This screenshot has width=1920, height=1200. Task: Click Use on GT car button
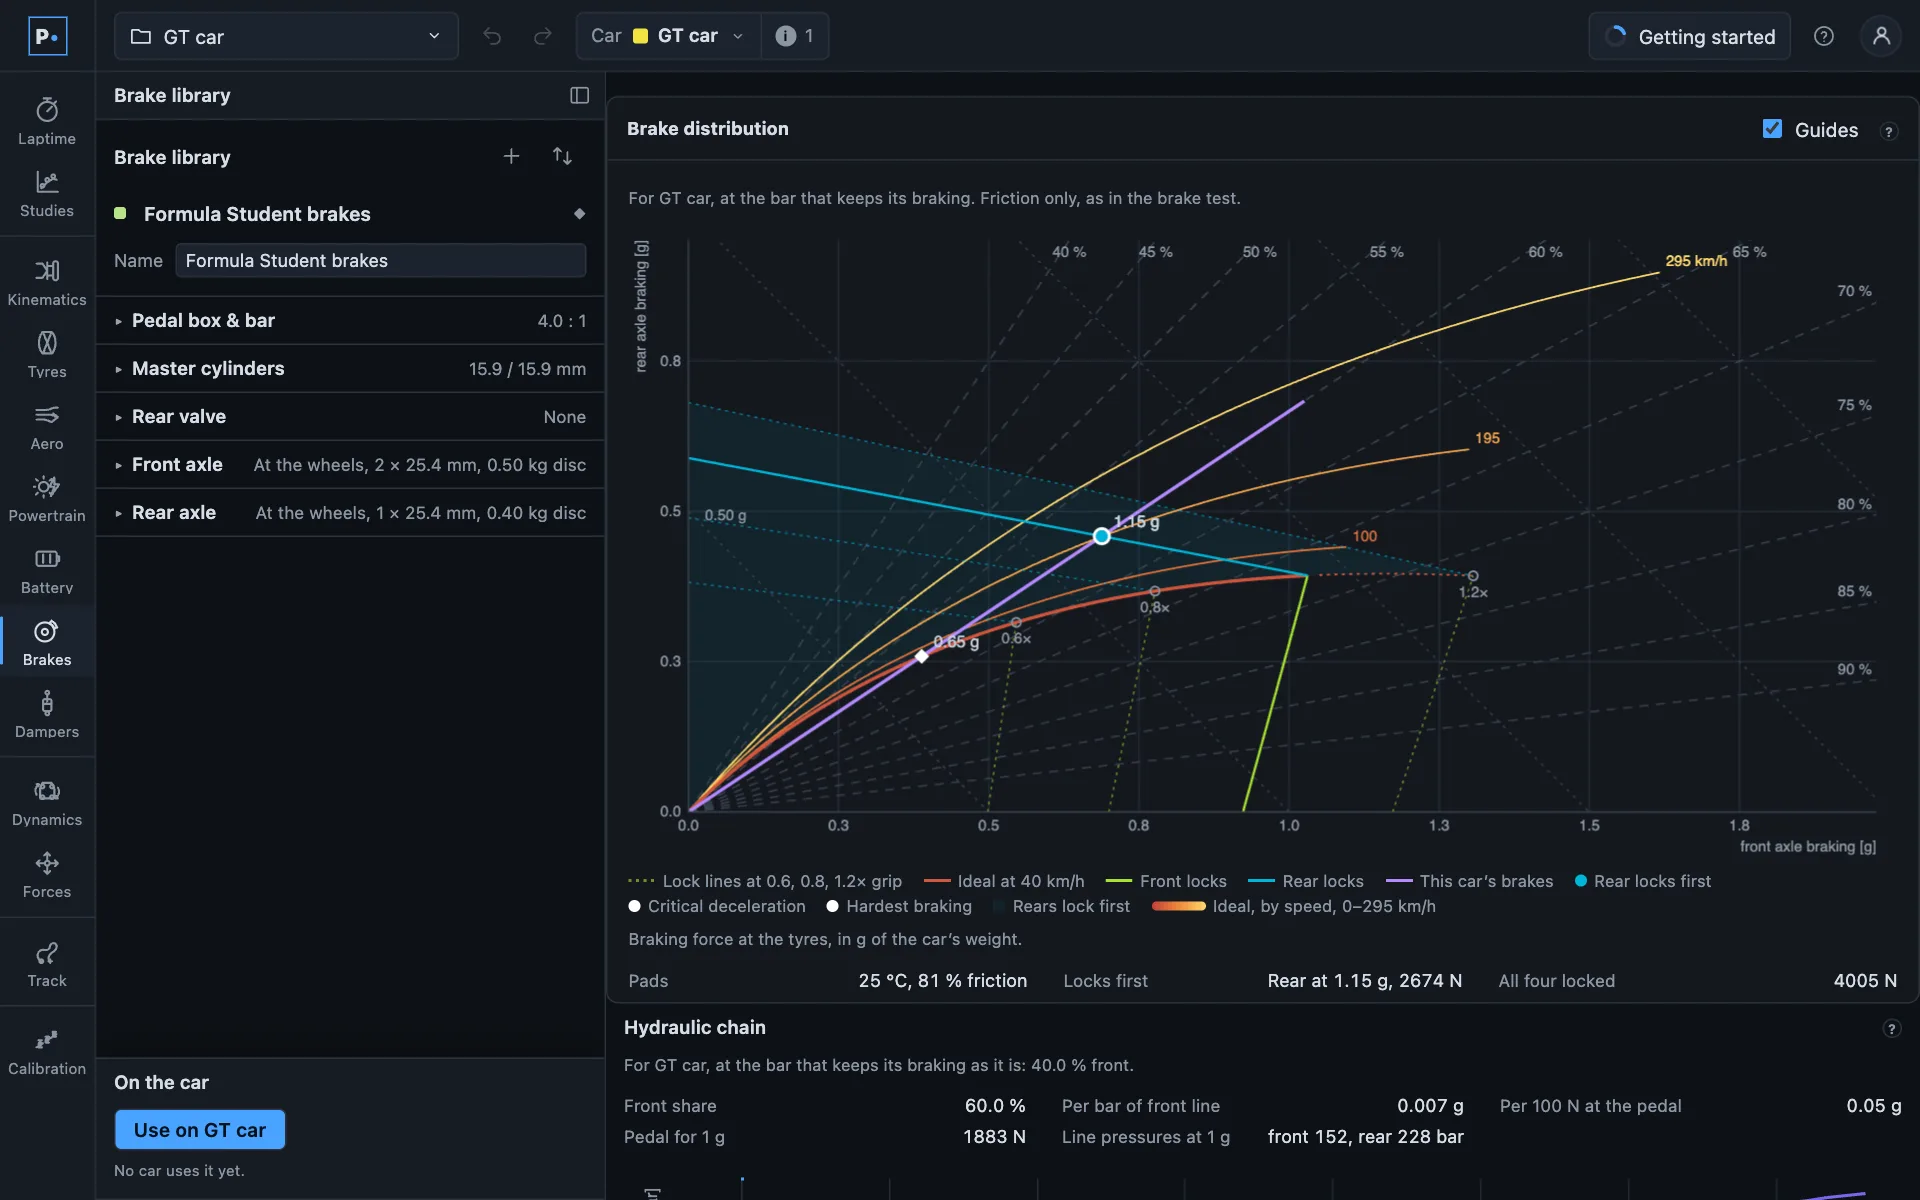pyautogui.click(x=200, y=1130)
